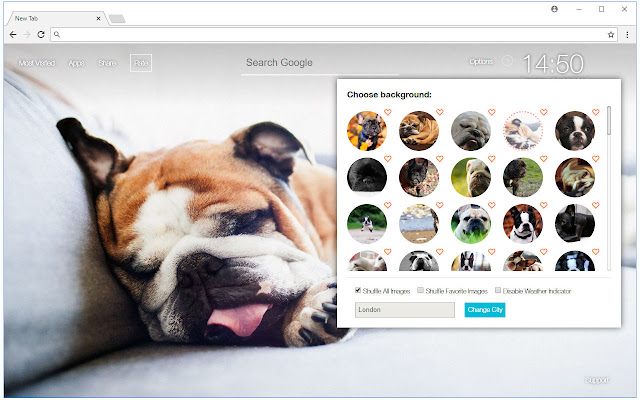Click the London city input field
Viewport: 640px width, 400px height.
pos(404,310)
